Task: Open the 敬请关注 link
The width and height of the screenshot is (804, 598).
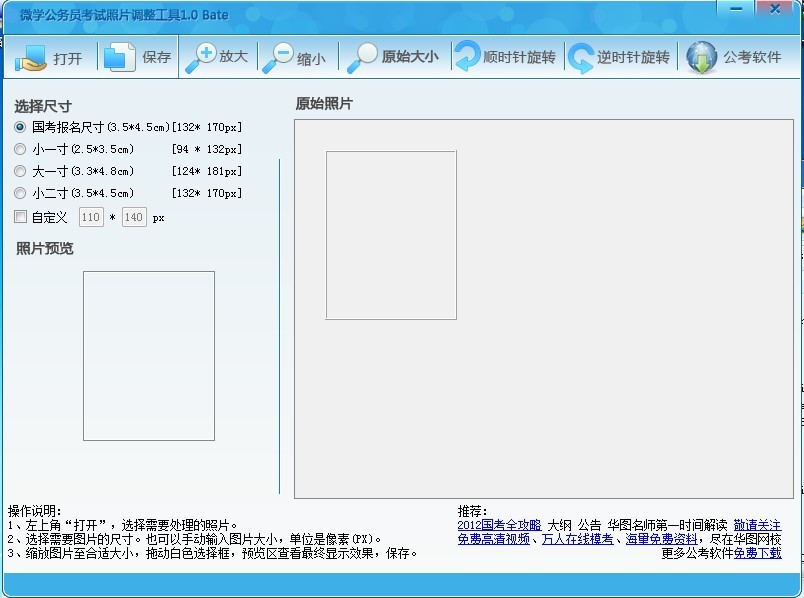Action: 757,525
